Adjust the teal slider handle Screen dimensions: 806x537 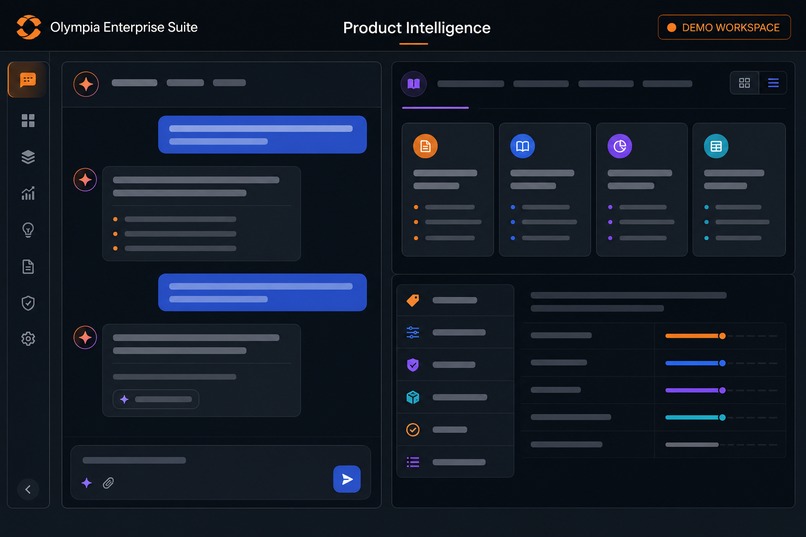pos(722,418)
